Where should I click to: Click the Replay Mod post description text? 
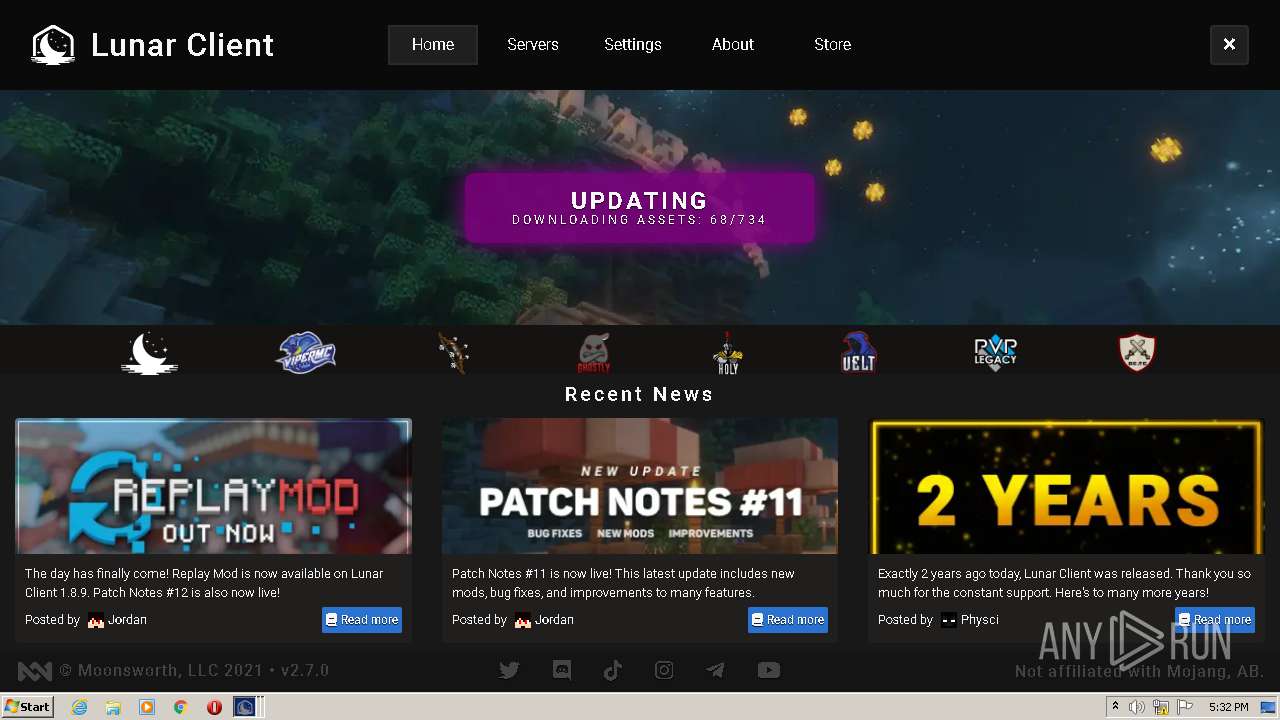[204, 583]
